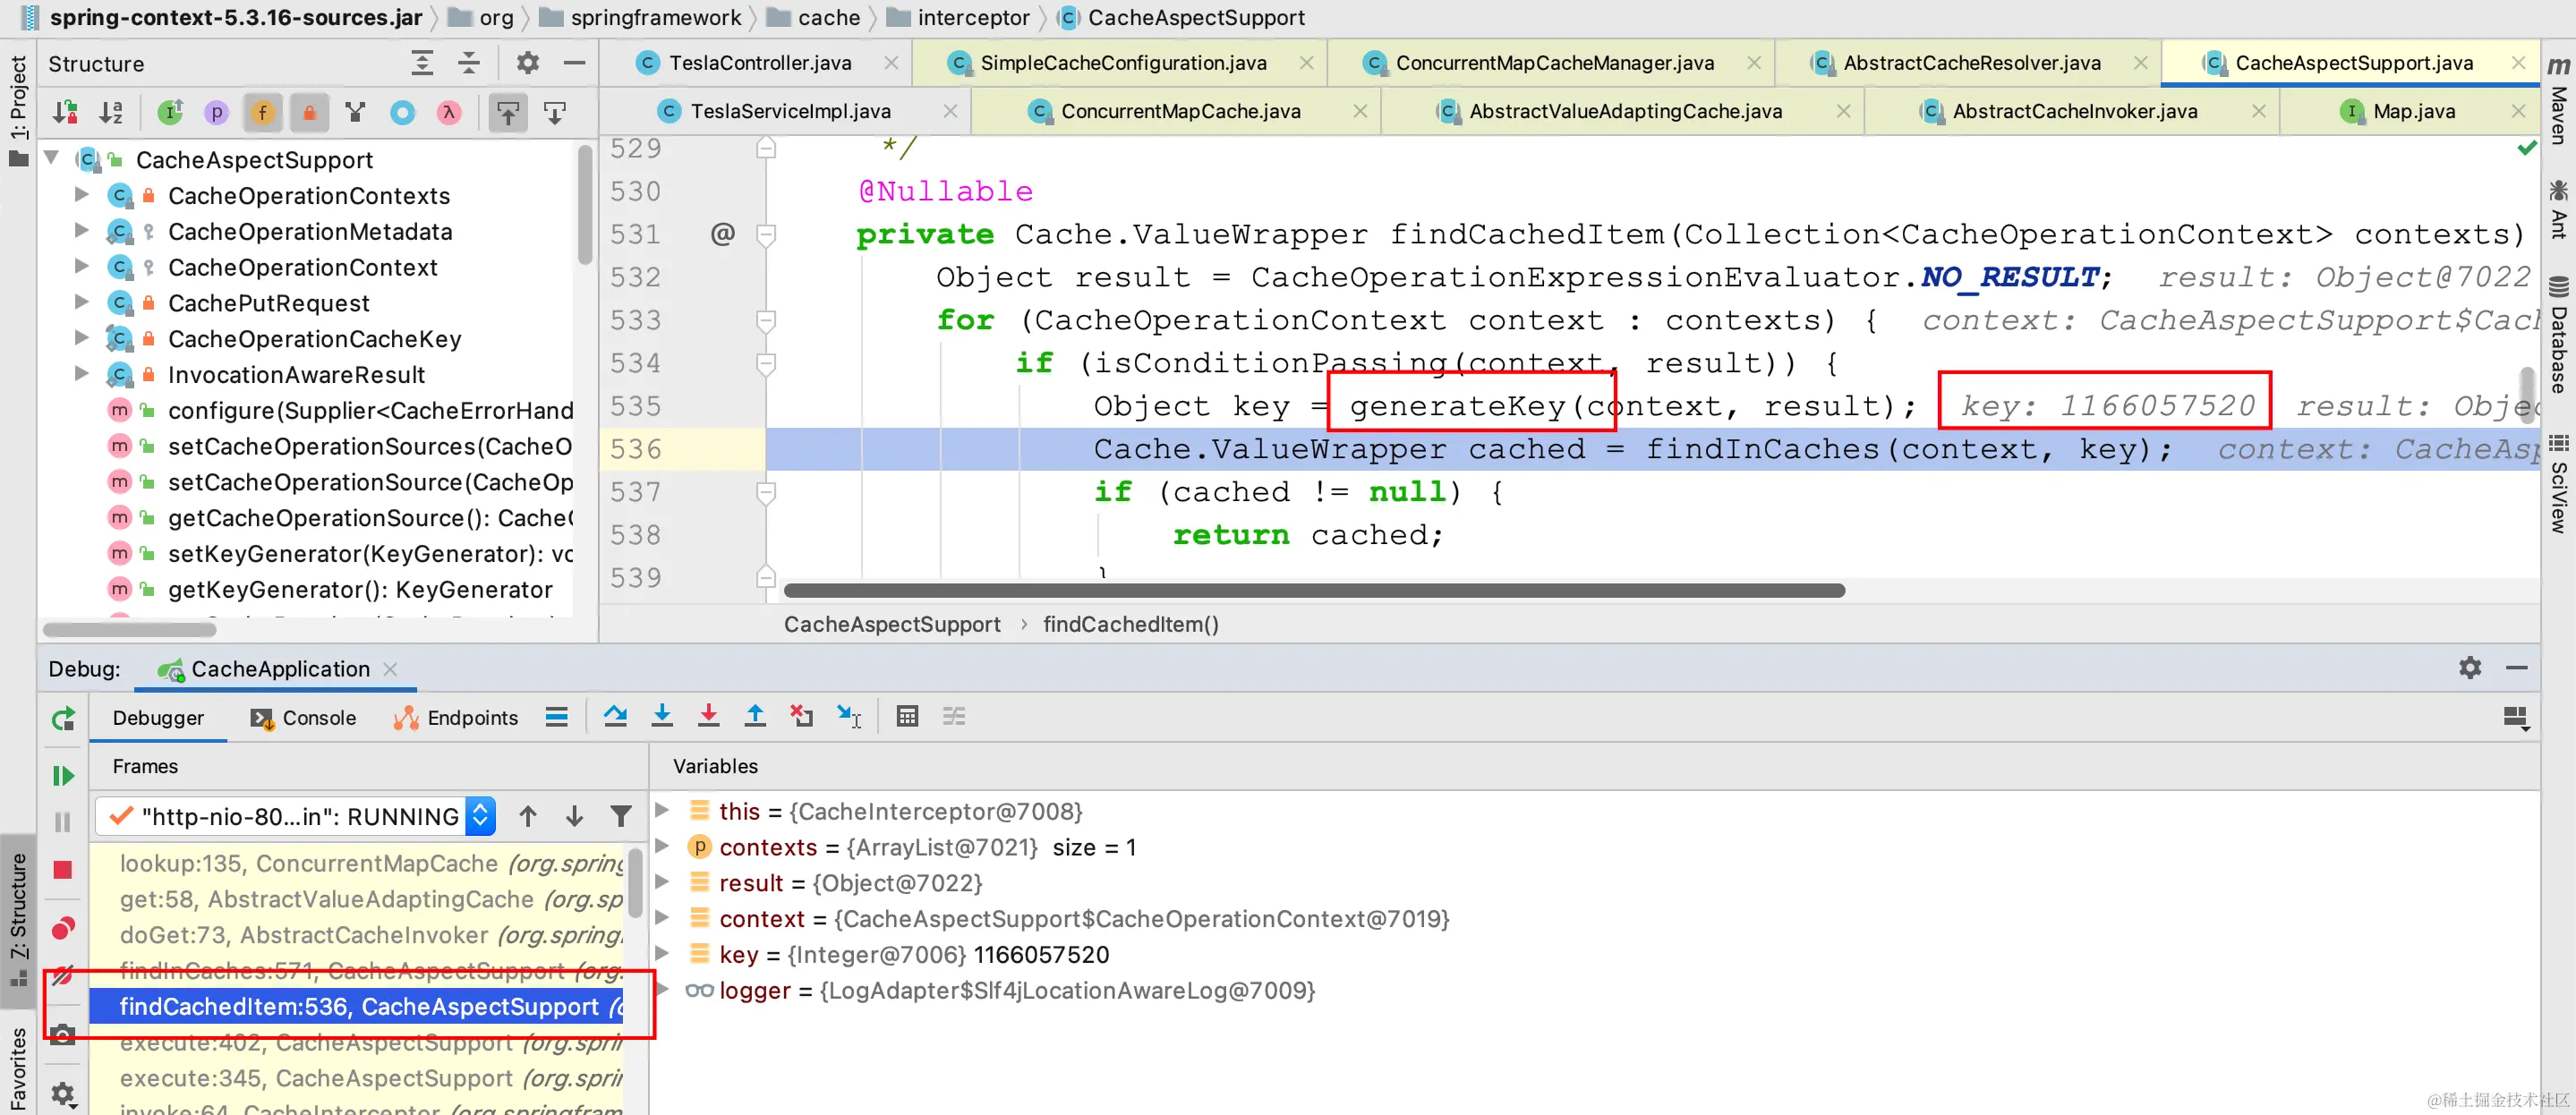Toggle Show non-public members lock filter
The image size is (2576, 1115).
[309, 113]
